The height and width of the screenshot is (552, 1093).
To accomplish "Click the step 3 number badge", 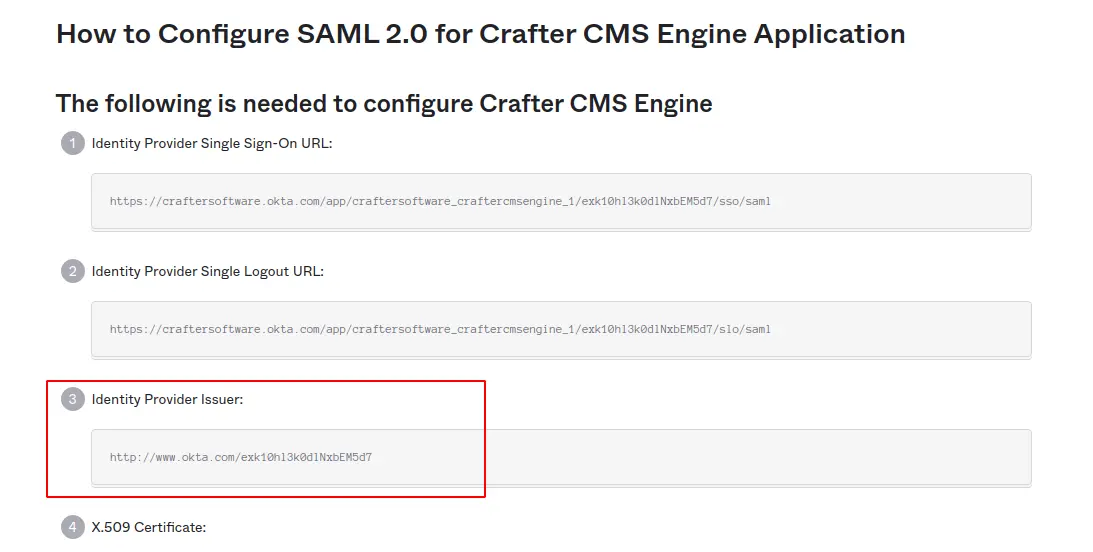I will pyautogui.click(x=73, y=399).
